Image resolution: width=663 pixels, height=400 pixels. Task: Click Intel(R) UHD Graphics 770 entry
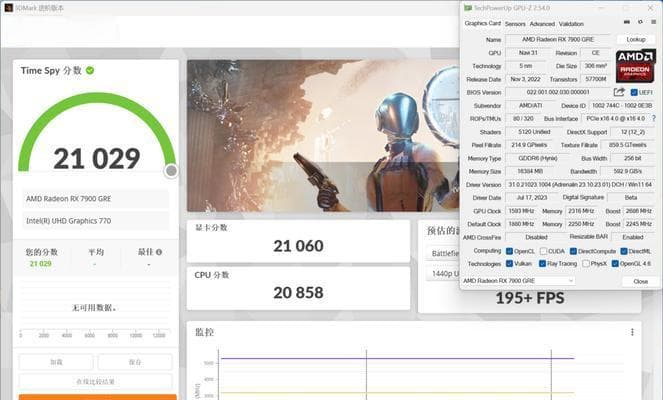[96, 221]
